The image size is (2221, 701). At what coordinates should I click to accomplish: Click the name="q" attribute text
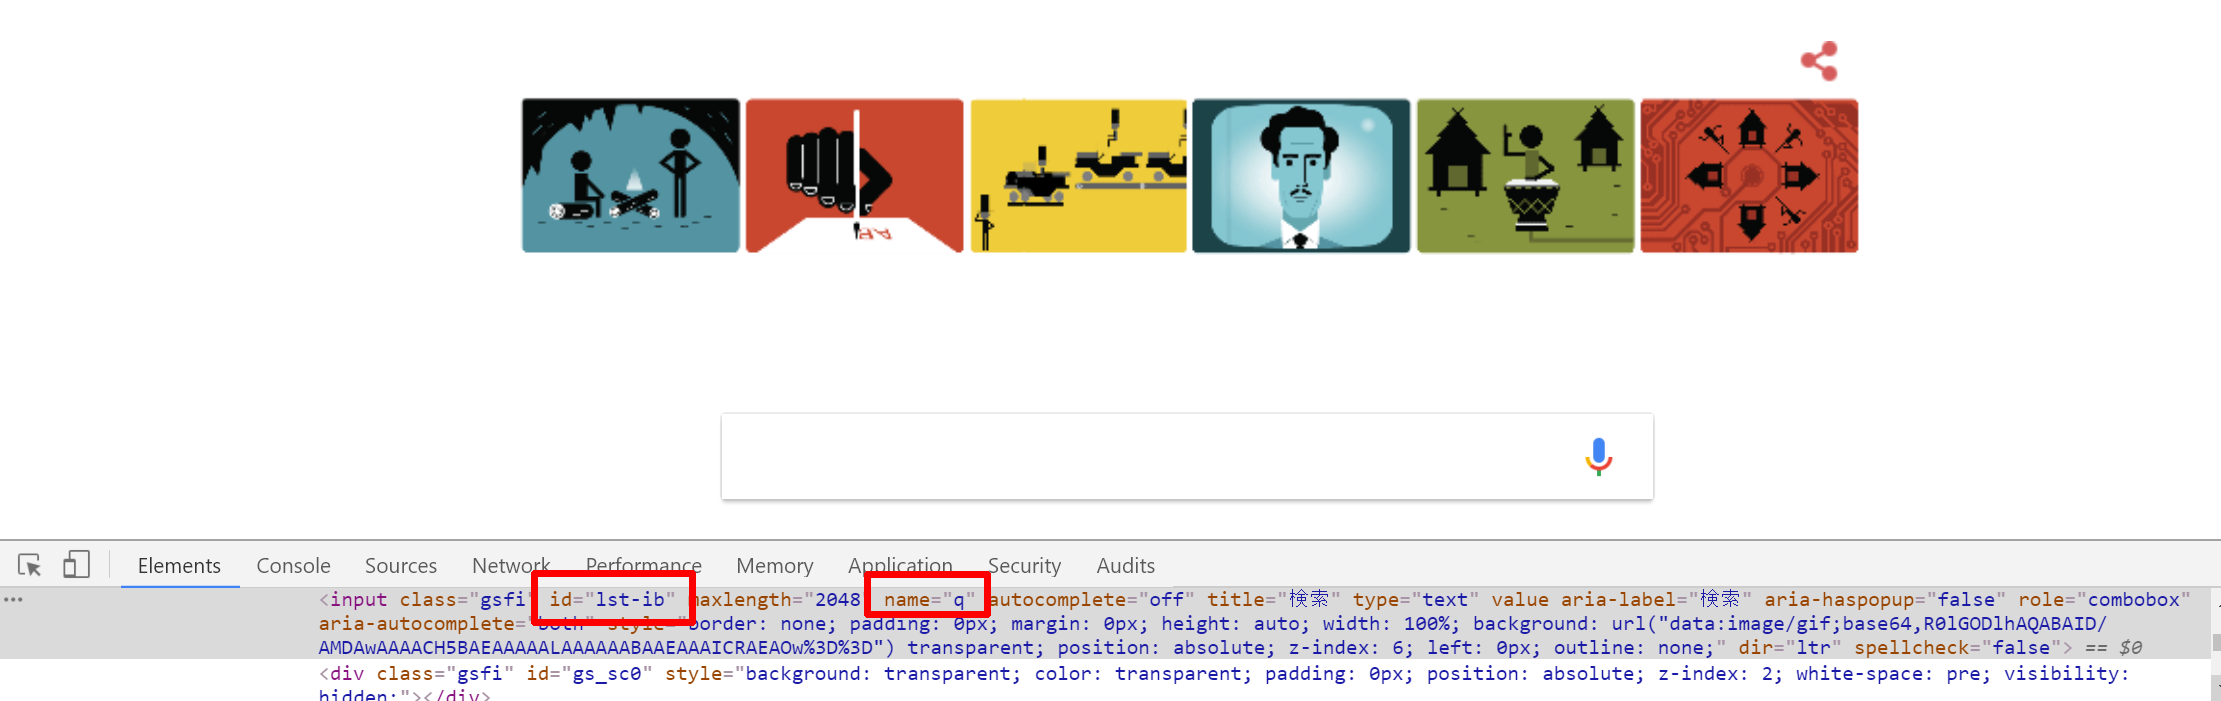pos(929,600)
